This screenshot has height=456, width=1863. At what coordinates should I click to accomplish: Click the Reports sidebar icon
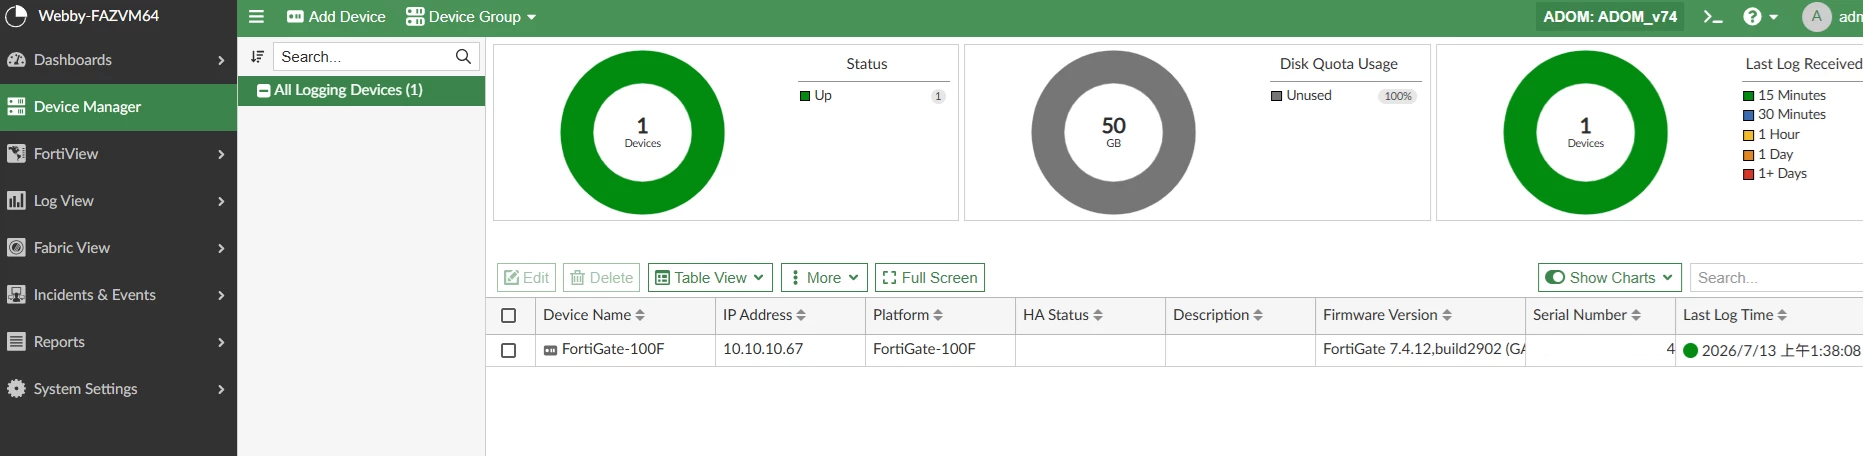coord(16,342)
